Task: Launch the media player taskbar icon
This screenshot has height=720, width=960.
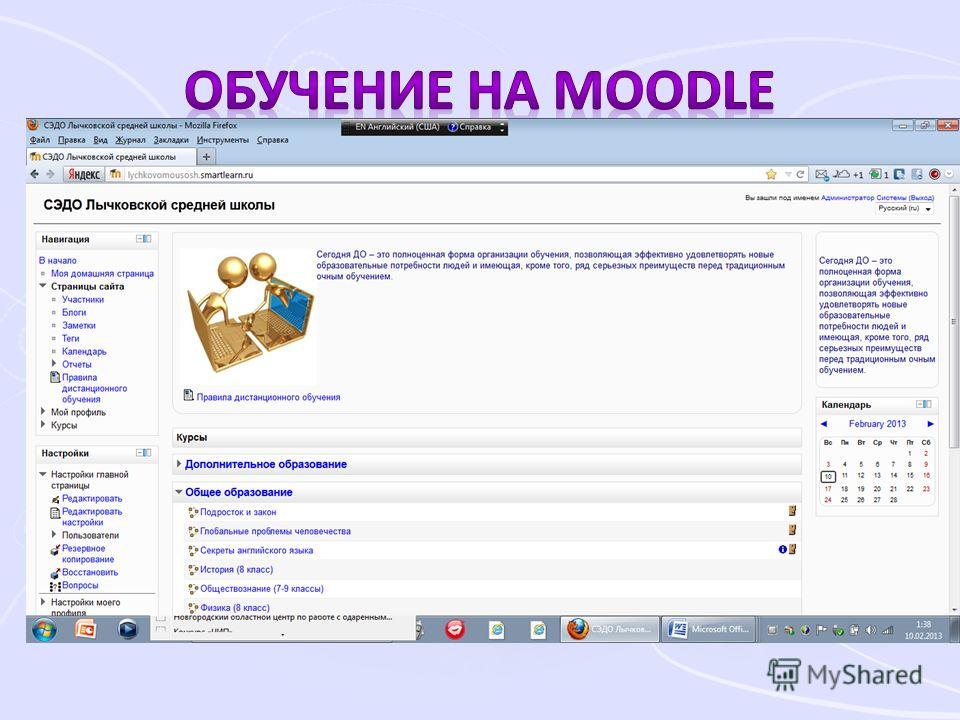Action: [x=127, y=629]
